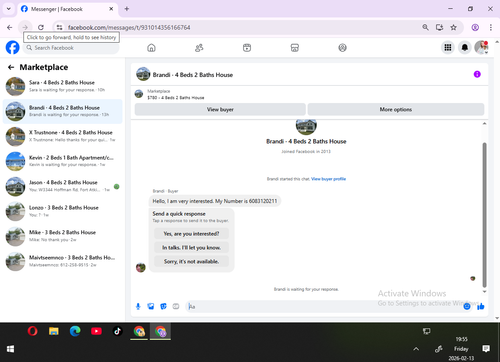Open the Chrome profile avatar

point(475,27)
